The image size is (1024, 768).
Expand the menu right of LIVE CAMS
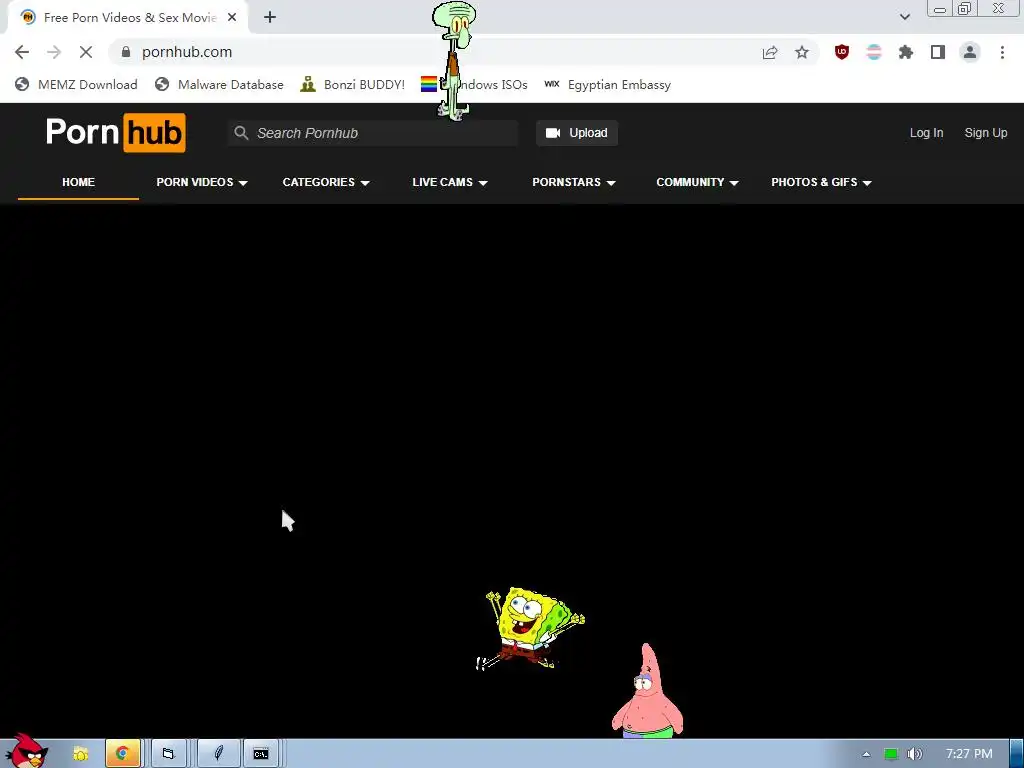573,182
